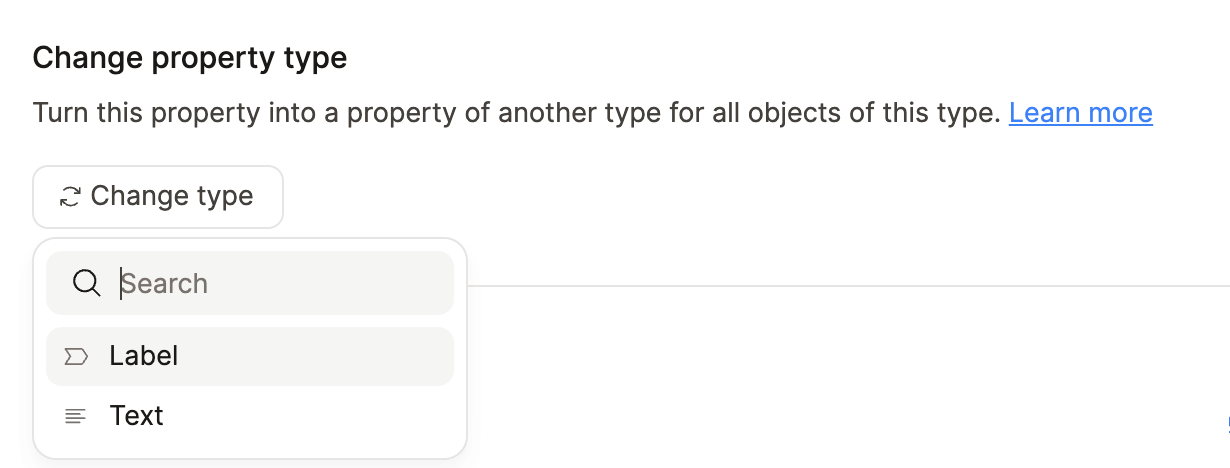Click the word Label in the menu
Viewport: 1230px width, 468px height.
[144, 356]
